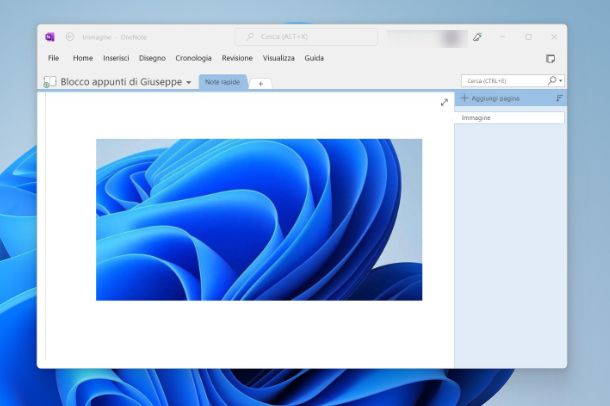This screenshot has width=610, height=406.
Task: Open the Disegno ribbon tab
Action: [x=152, y=58]
